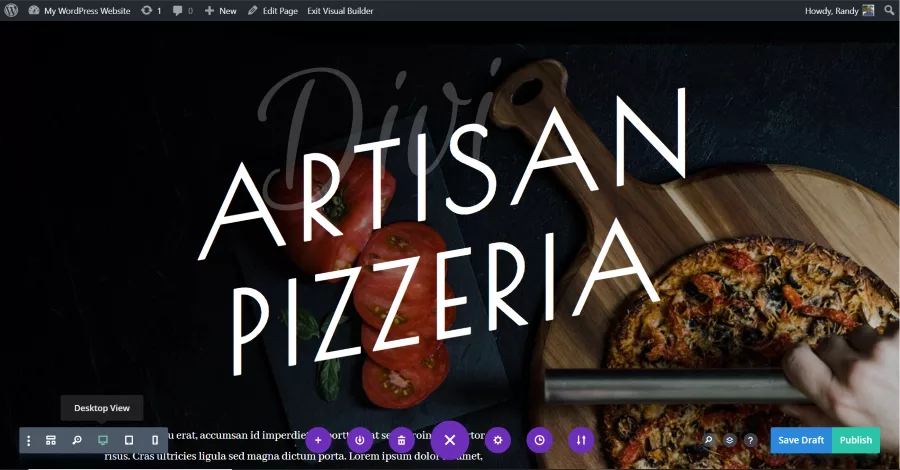Open the builder Help question icon
The image size is (900, 470).
click(x=750, y=440)
